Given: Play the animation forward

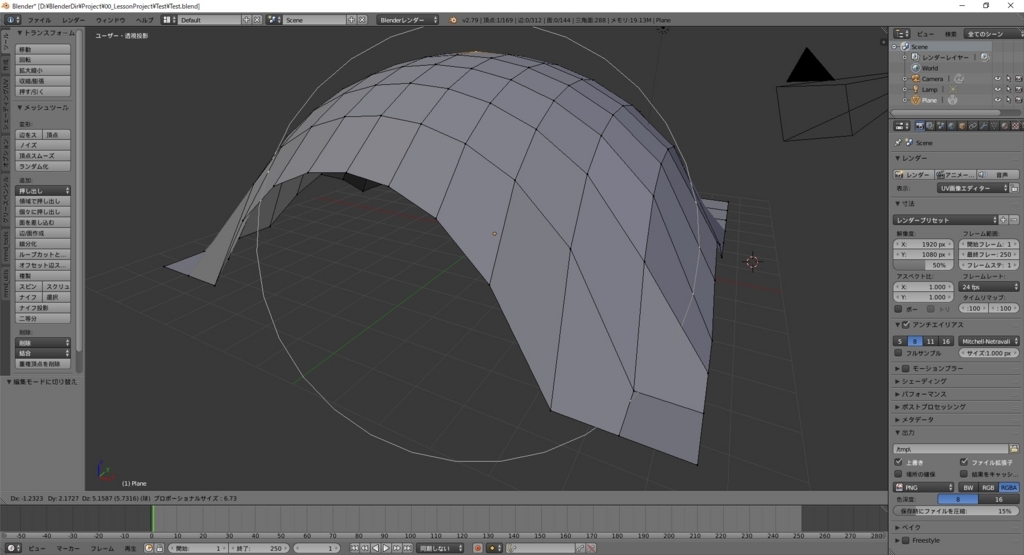Looking at the screenshot, I should pos(386,548).
